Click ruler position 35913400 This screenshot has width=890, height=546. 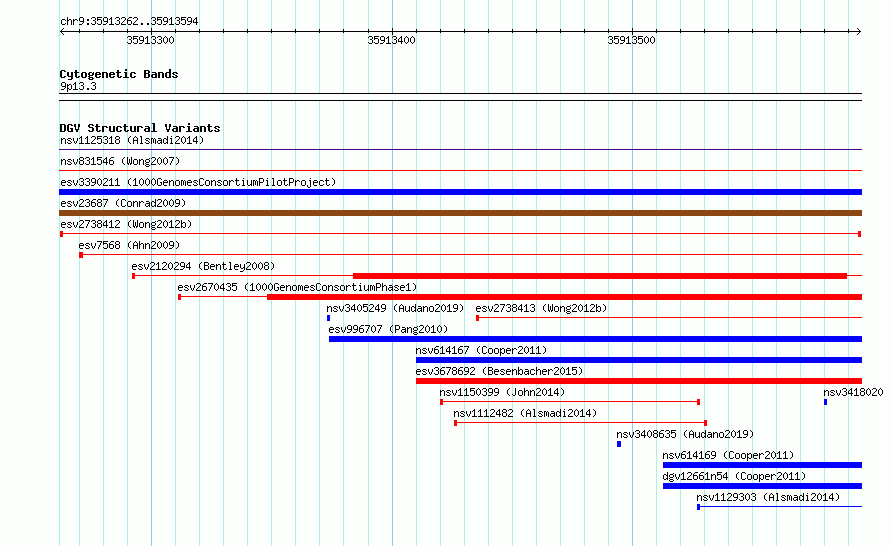click(391, 40)
